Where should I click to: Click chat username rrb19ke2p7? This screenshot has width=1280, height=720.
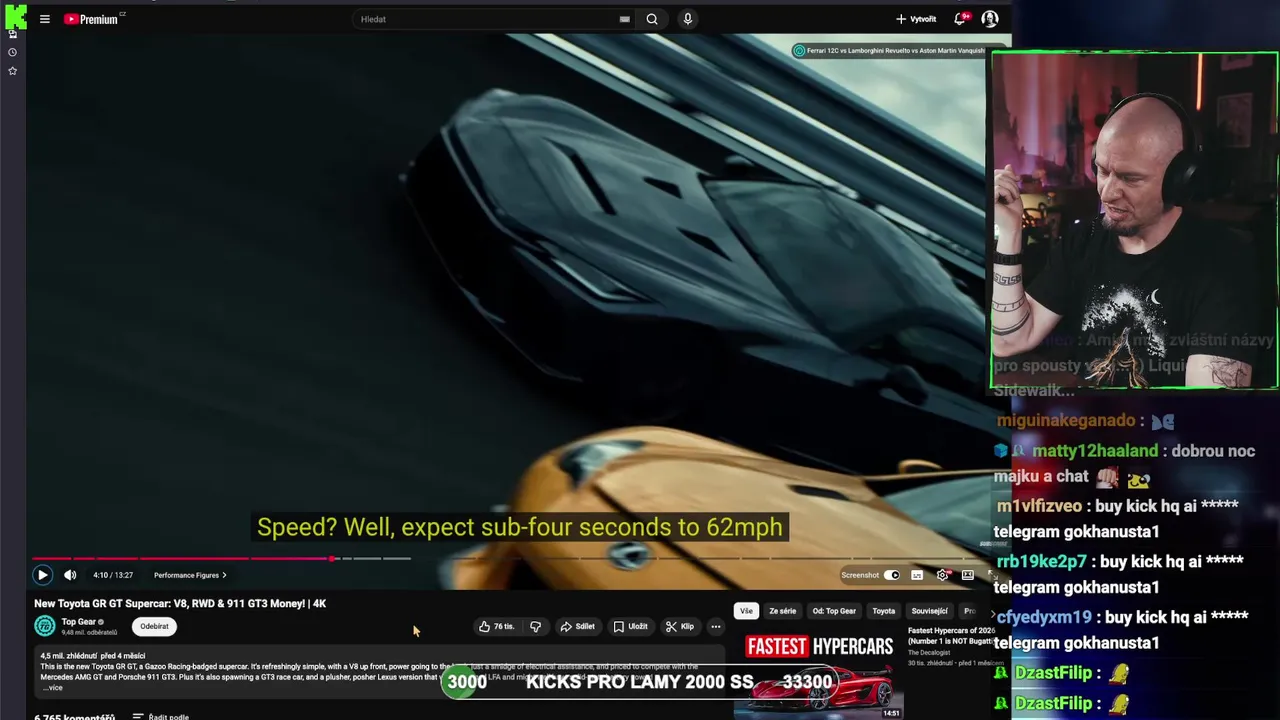click(x=1042, y=562)
